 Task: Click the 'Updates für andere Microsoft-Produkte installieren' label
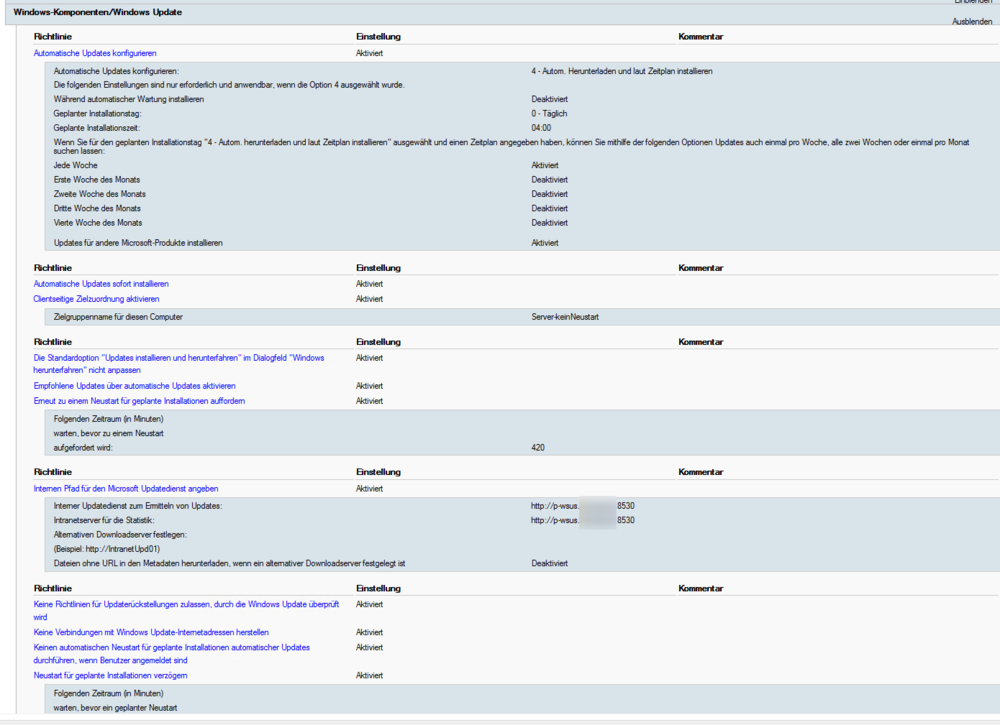pyautogui.click(x=138, y=243)
